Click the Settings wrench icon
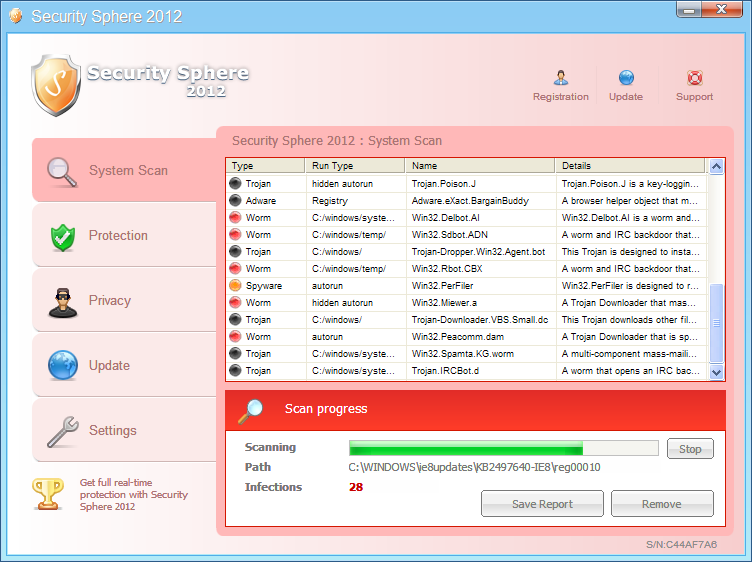752x562 pixels. (62, 431)
